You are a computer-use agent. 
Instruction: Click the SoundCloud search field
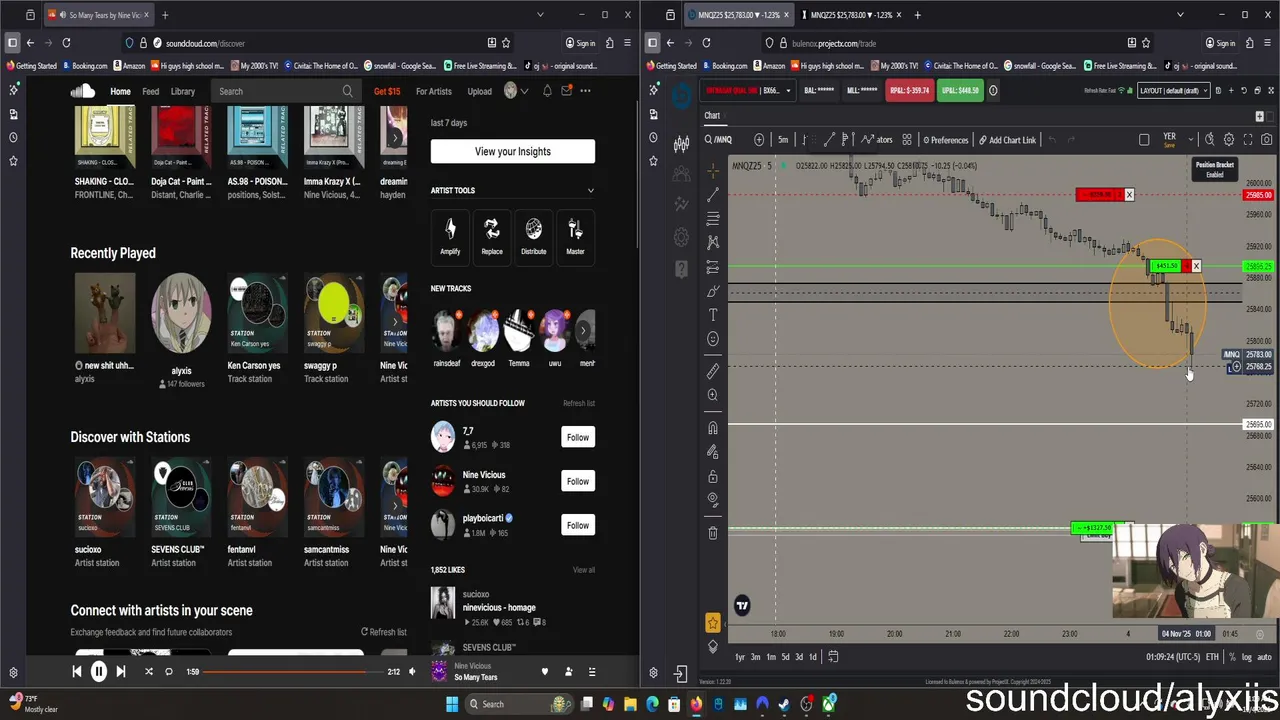click(285, 91)
